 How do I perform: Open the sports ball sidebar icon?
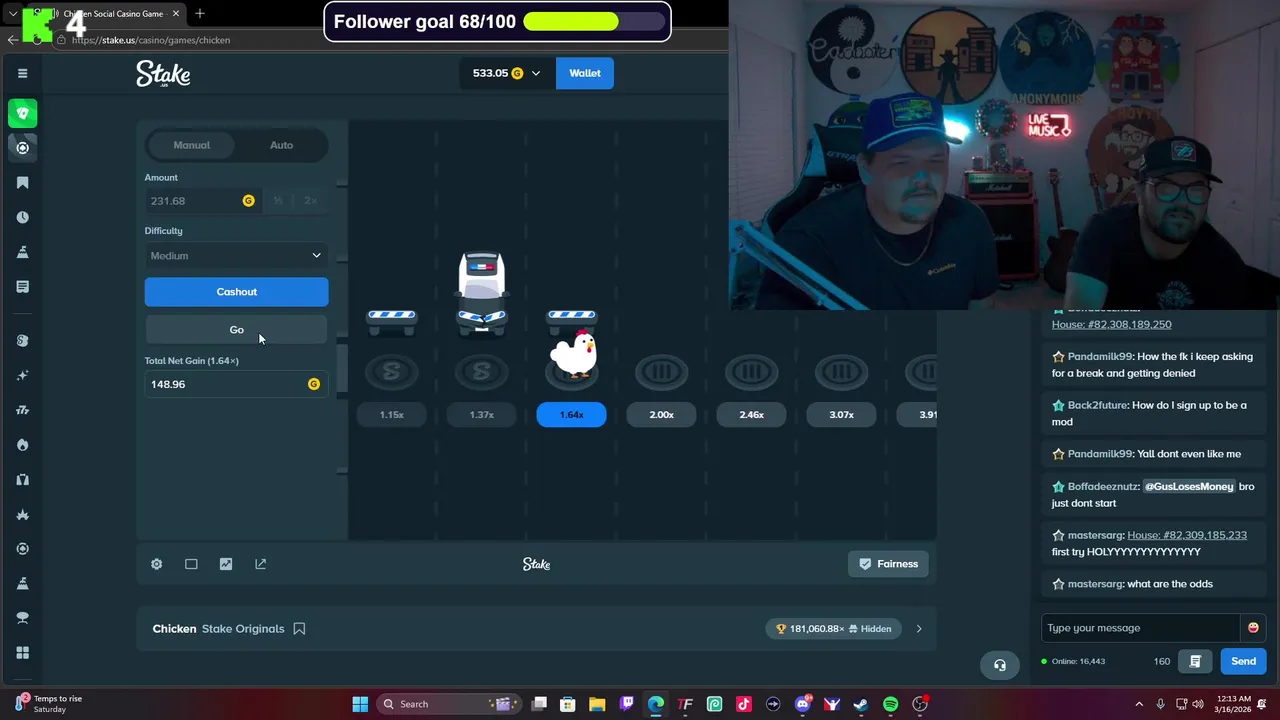22,148
